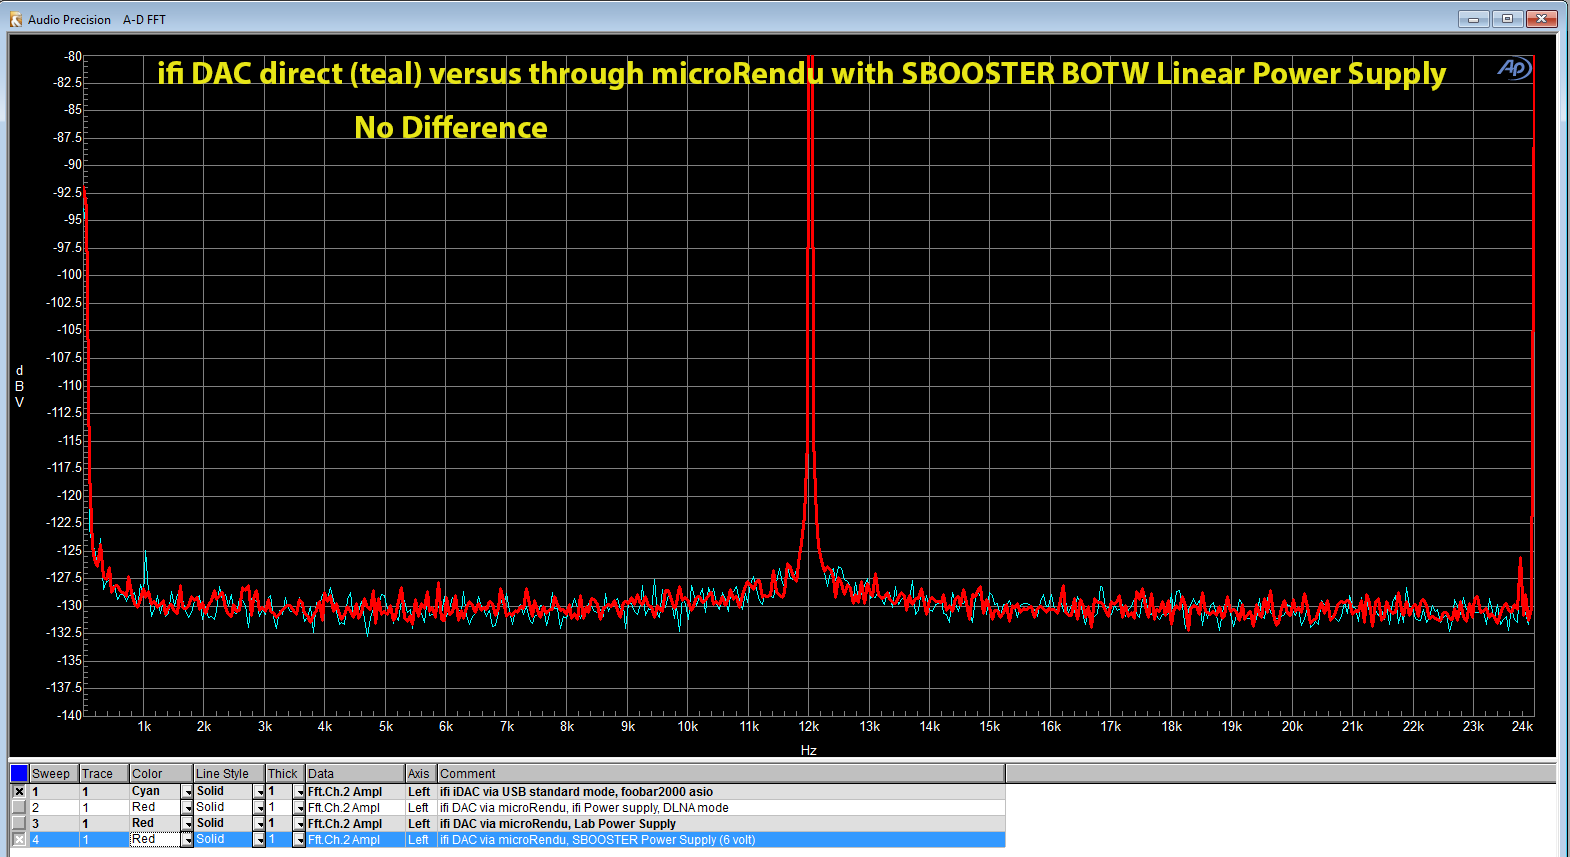Click the Color column header
Screen dimensions: 1570x857
tap(161, 773)
